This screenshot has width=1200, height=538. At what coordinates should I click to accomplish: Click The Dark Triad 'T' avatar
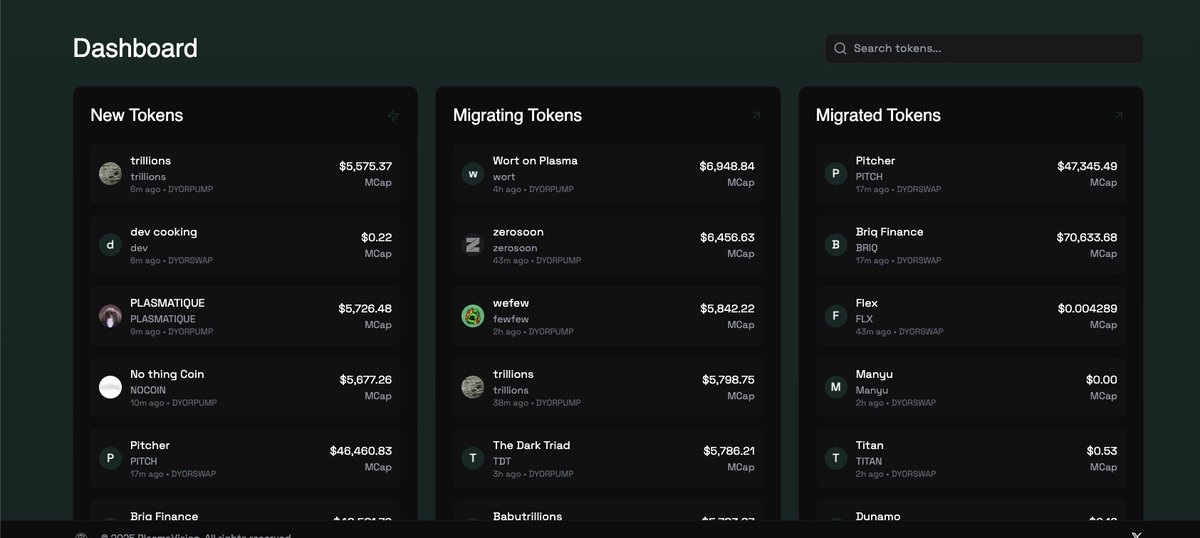pyautogui.click(x=473, y=458)
